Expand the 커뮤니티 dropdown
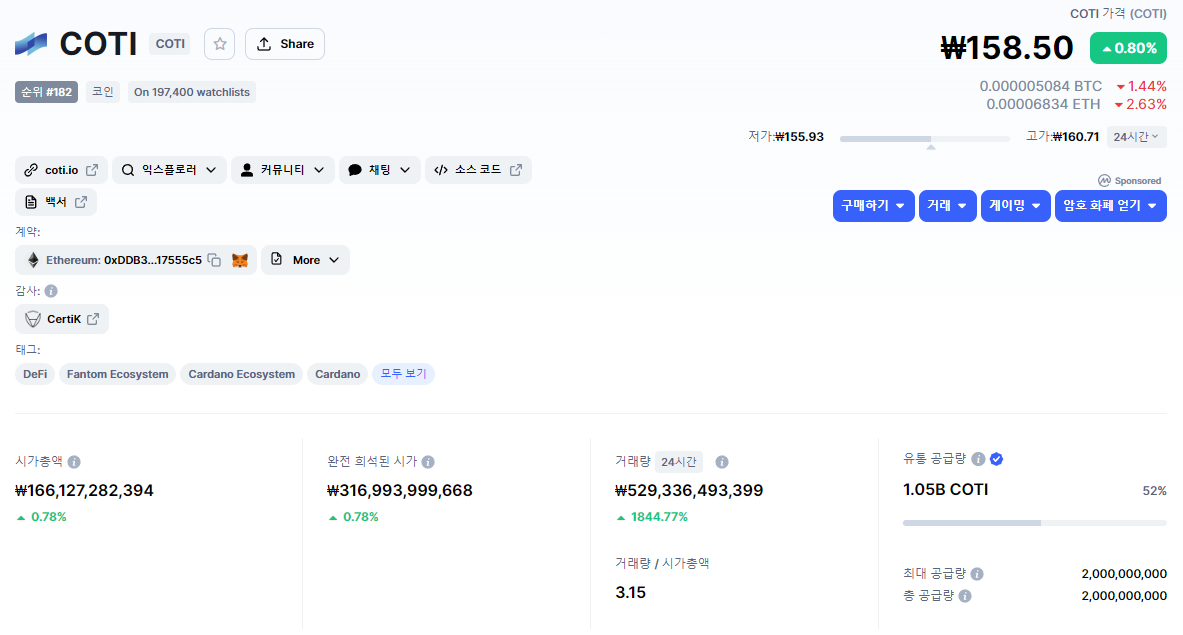The height and width of the screenshot is (635, 1183). (283, 170)
